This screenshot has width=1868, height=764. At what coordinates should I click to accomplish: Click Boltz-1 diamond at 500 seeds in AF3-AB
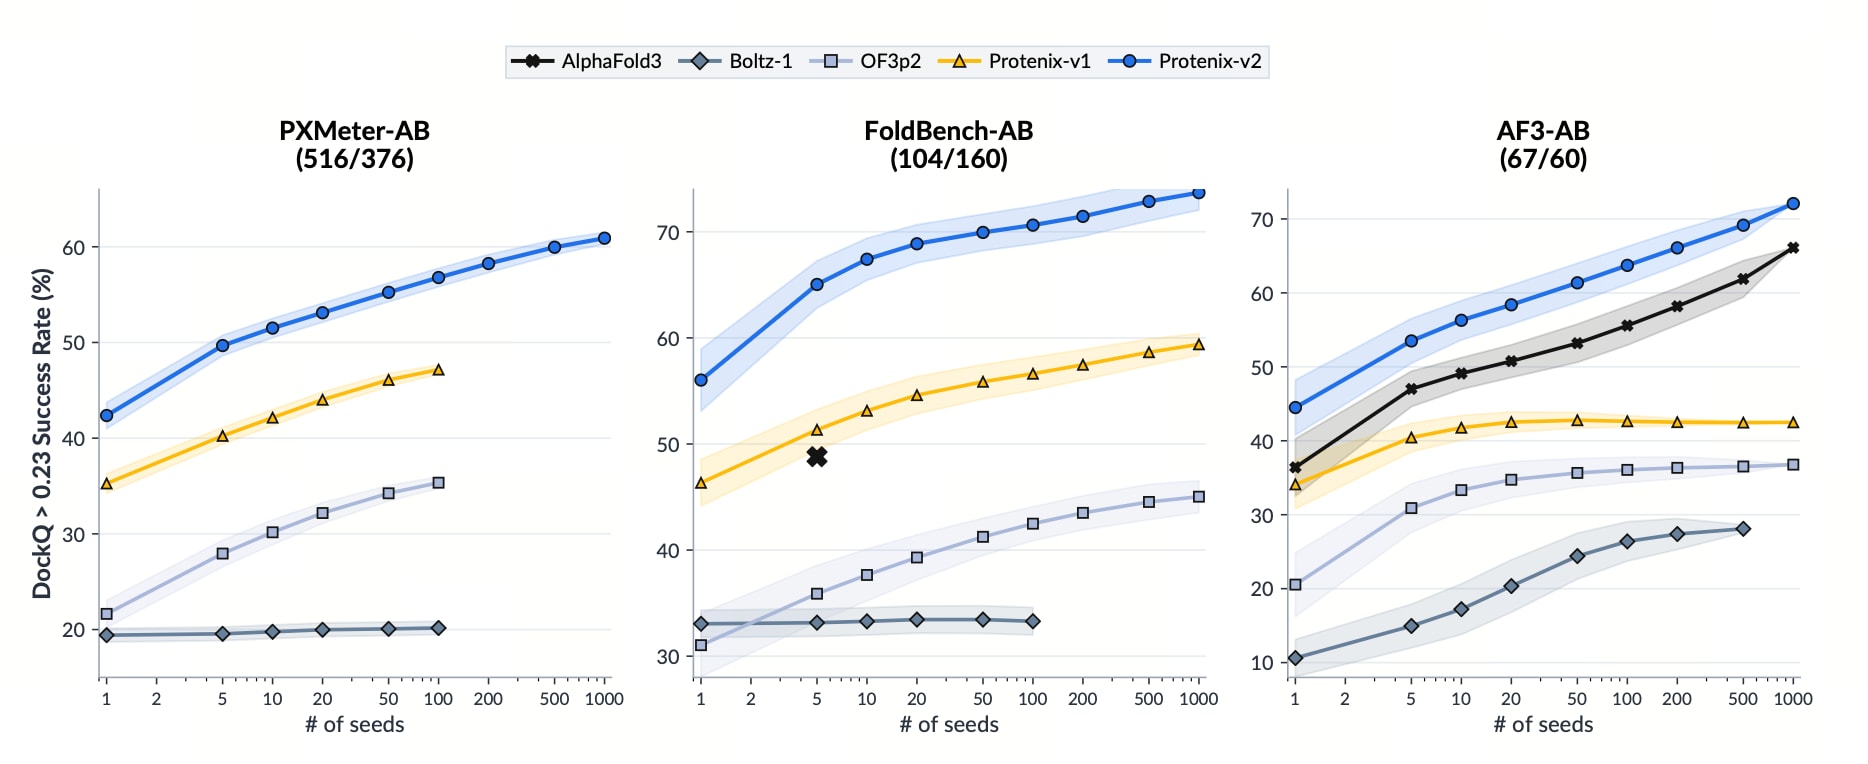(x=1743, y=529)
